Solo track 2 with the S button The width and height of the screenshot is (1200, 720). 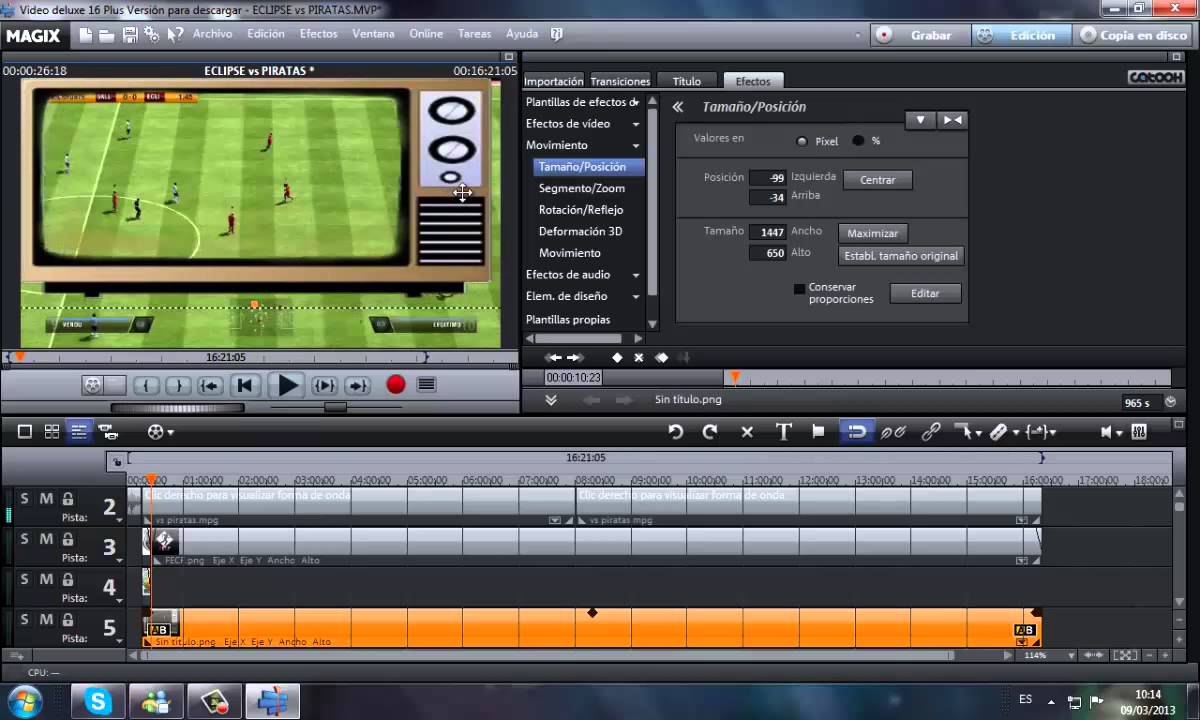25,498
